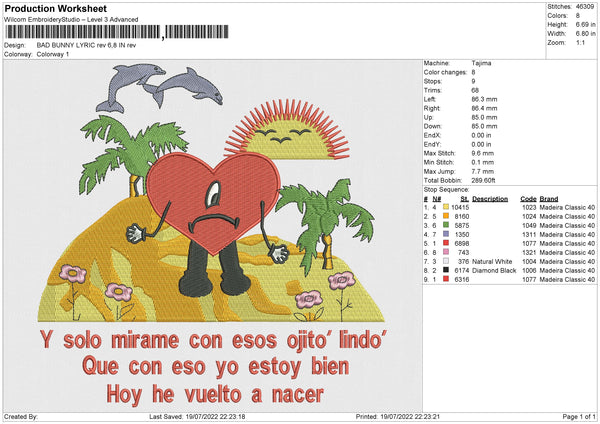Viewport: 600px width, 424px height.
Task: Click the Right value 86.4 mm
Action: click(484, 108)
